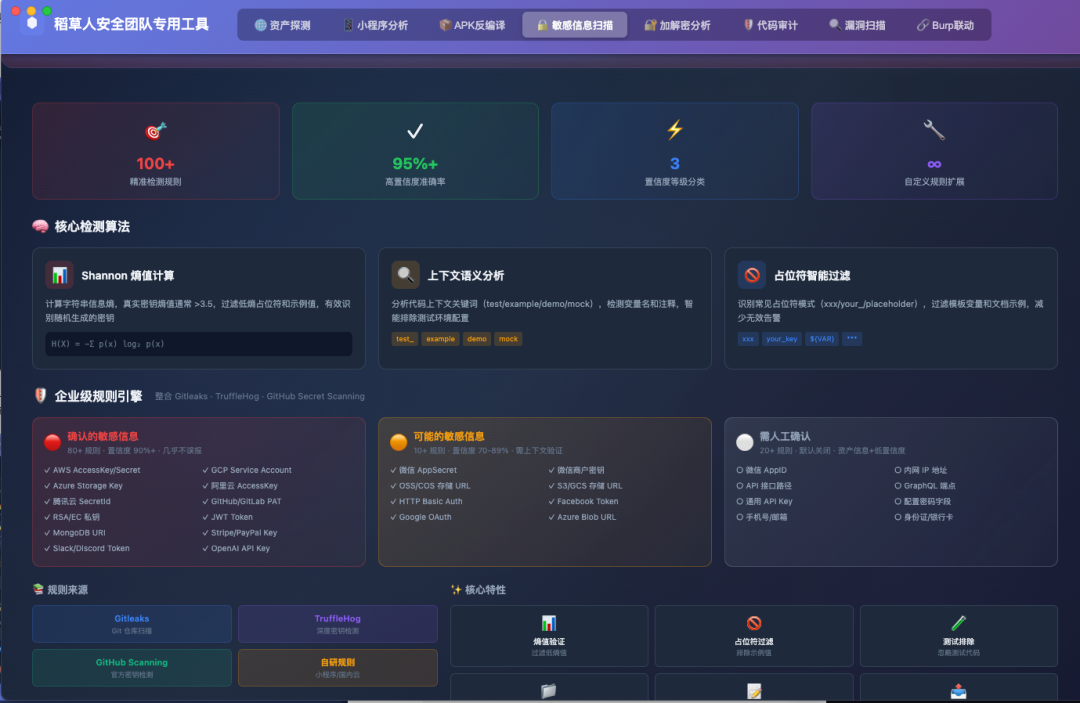Go to 加解密分析 tab

677,25
